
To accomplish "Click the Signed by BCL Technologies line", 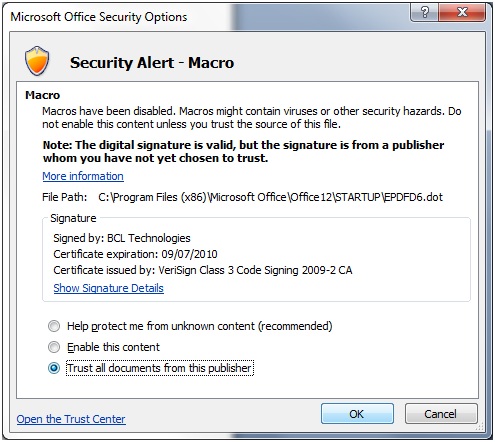I will click(122, 238).
